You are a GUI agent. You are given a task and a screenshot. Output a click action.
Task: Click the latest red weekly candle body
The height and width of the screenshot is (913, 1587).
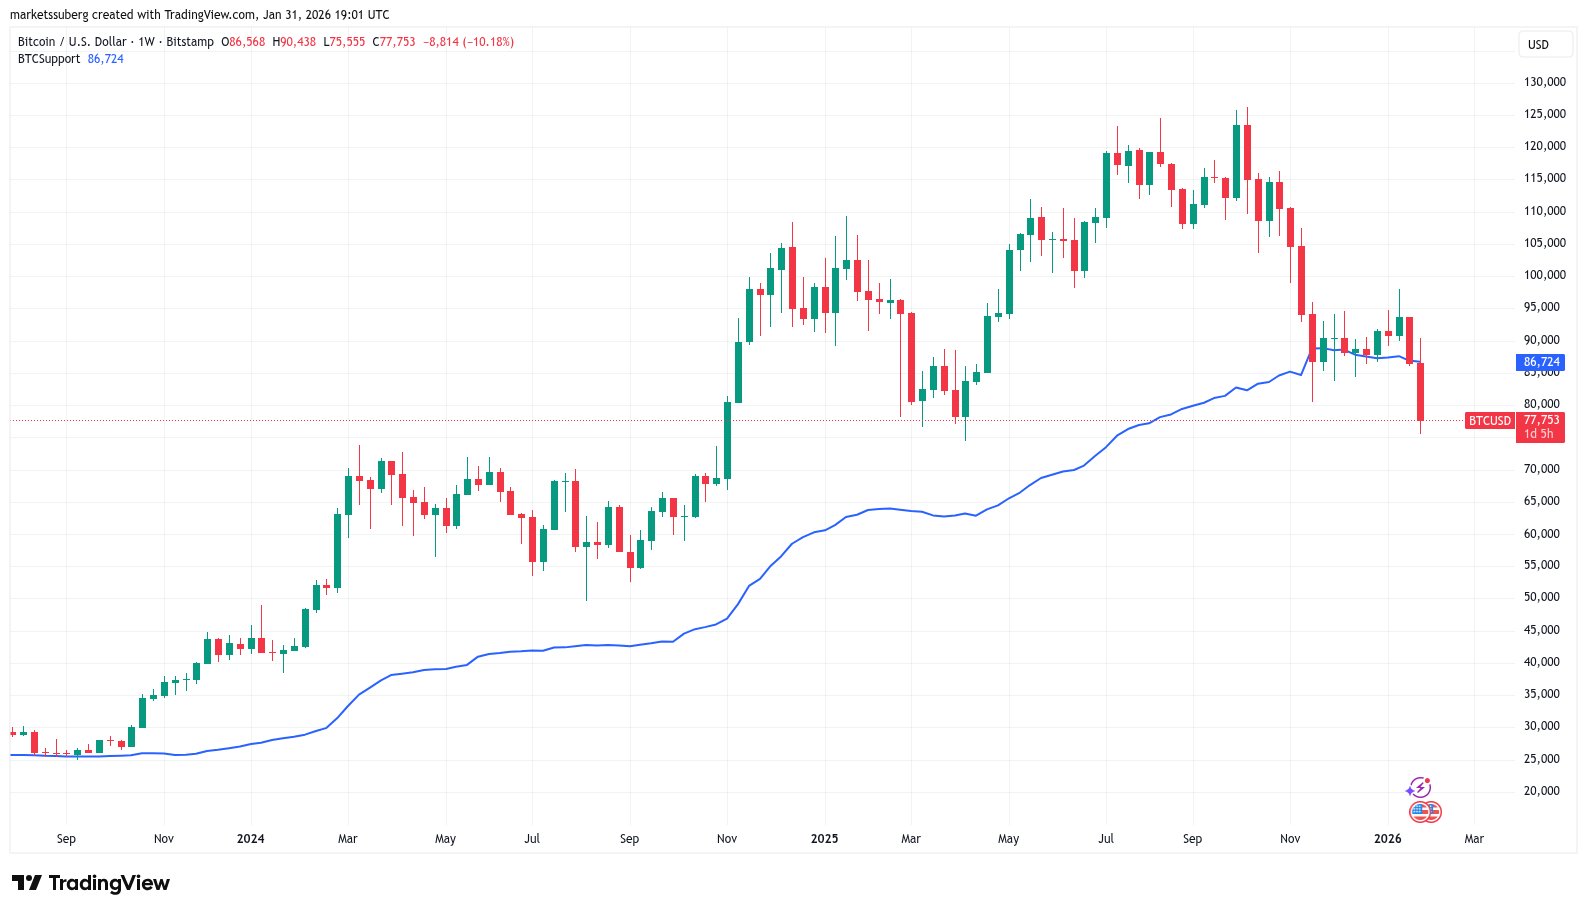point(1420,392)
